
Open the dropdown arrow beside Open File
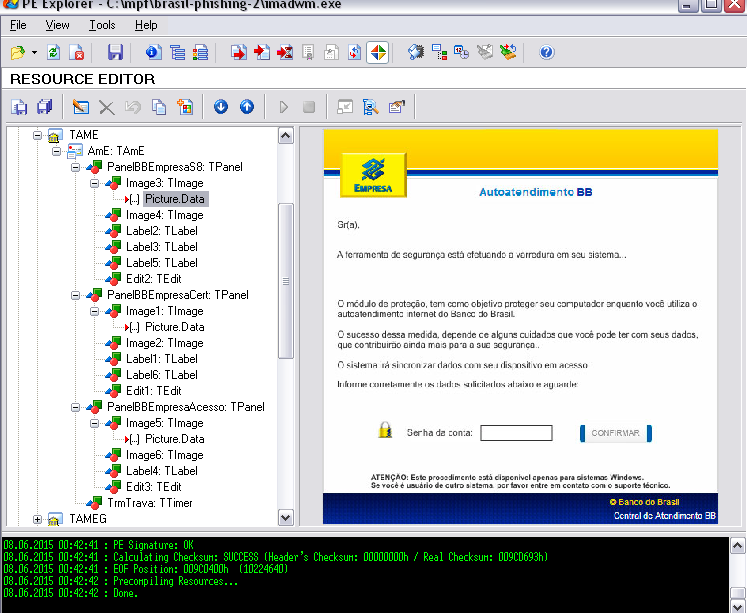pos(34,52)
